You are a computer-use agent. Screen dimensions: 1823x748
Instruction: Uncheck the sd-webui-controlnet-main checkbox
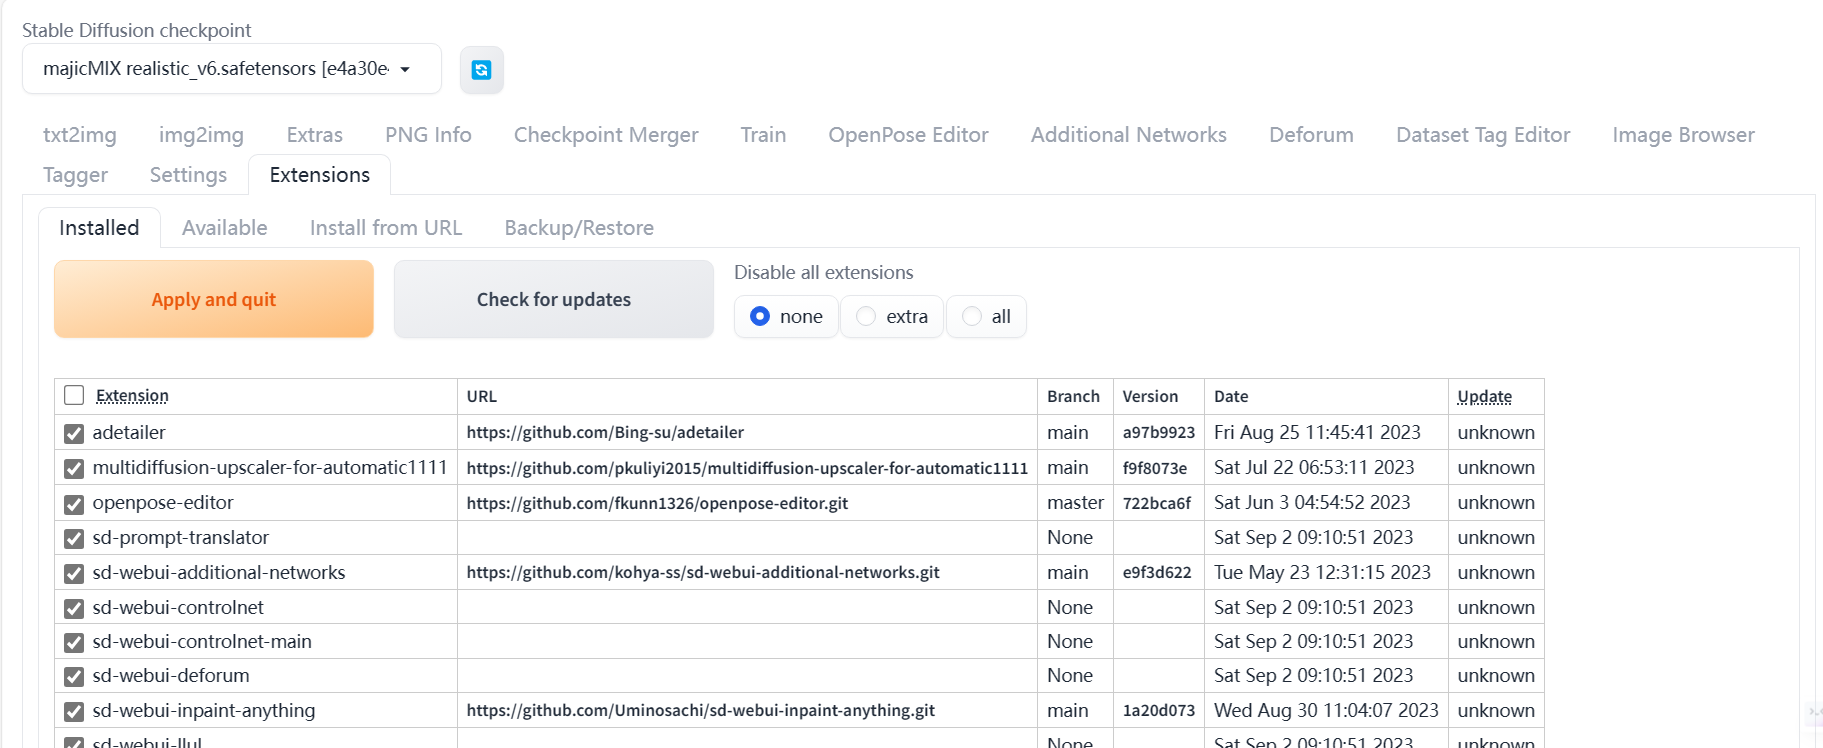pyautogui.click(x=74, y=642)
